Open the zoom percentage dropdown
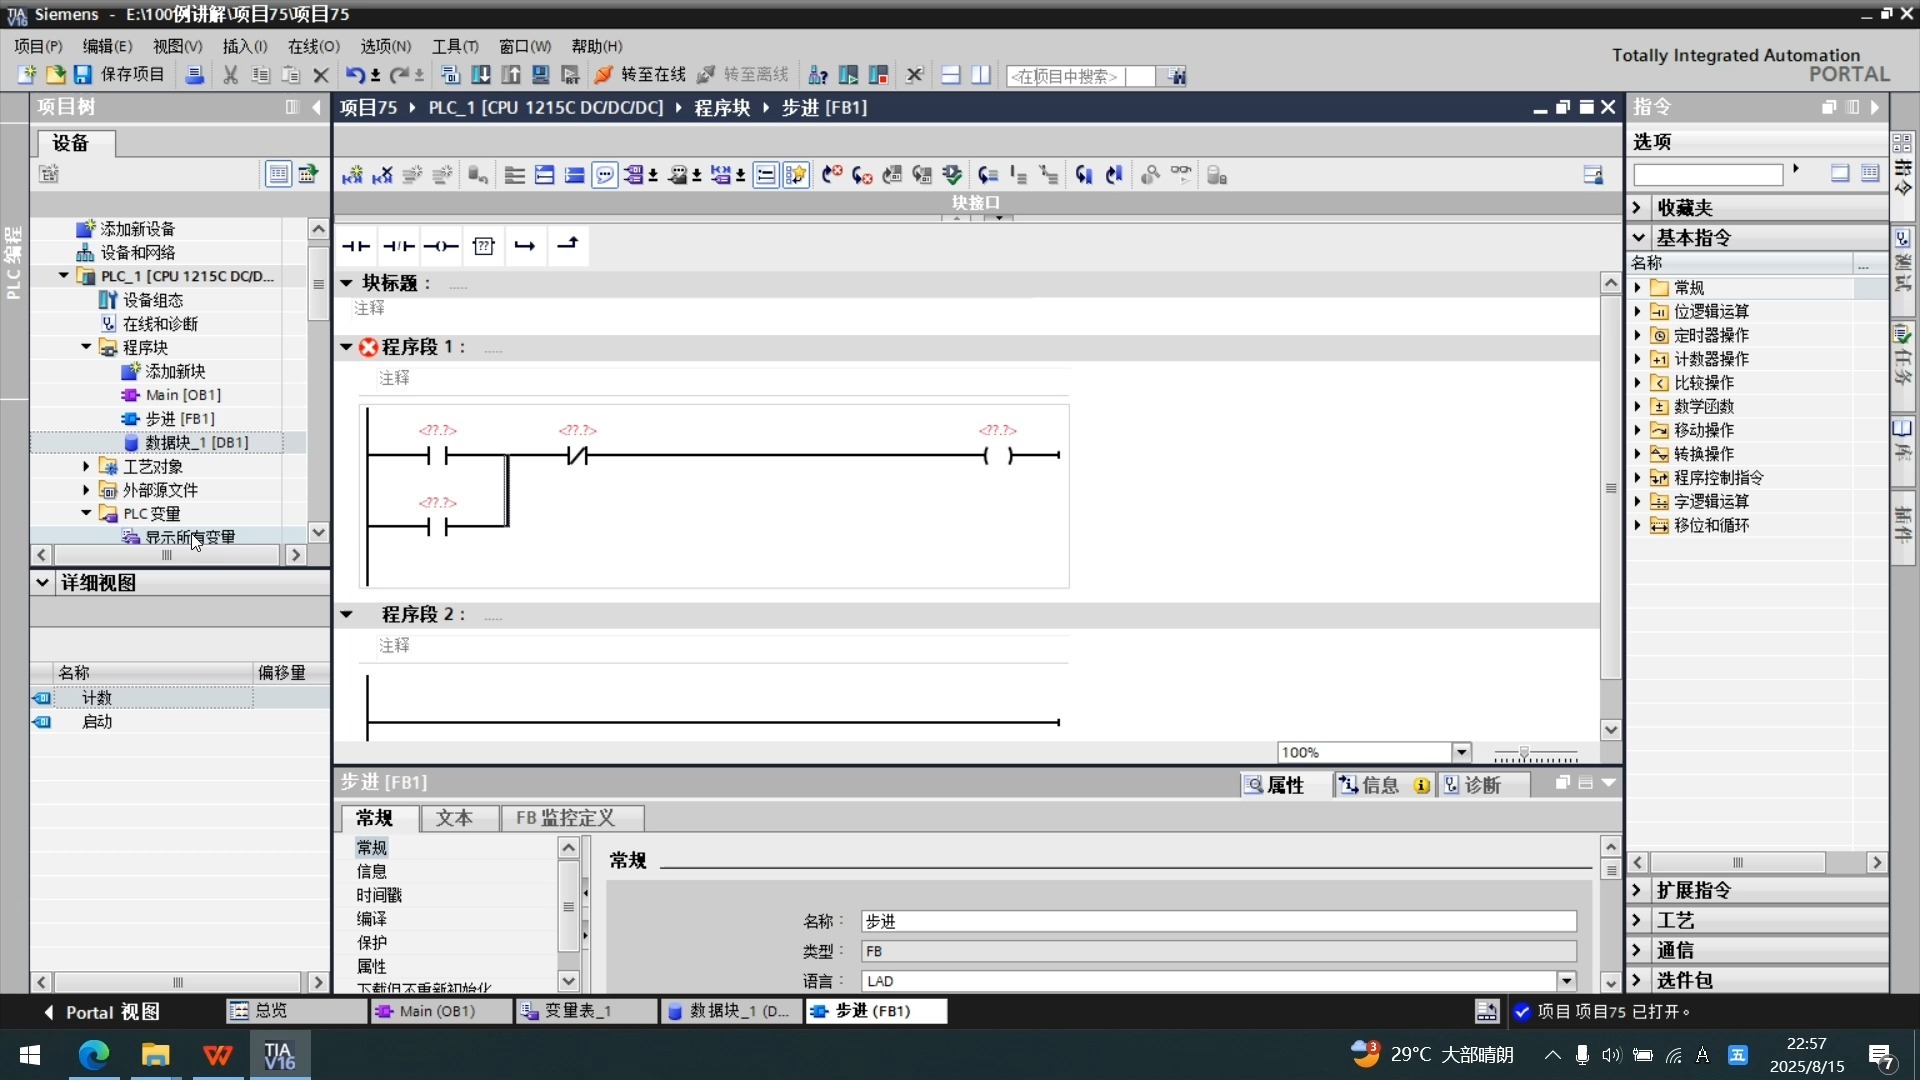 point(1461,752)
